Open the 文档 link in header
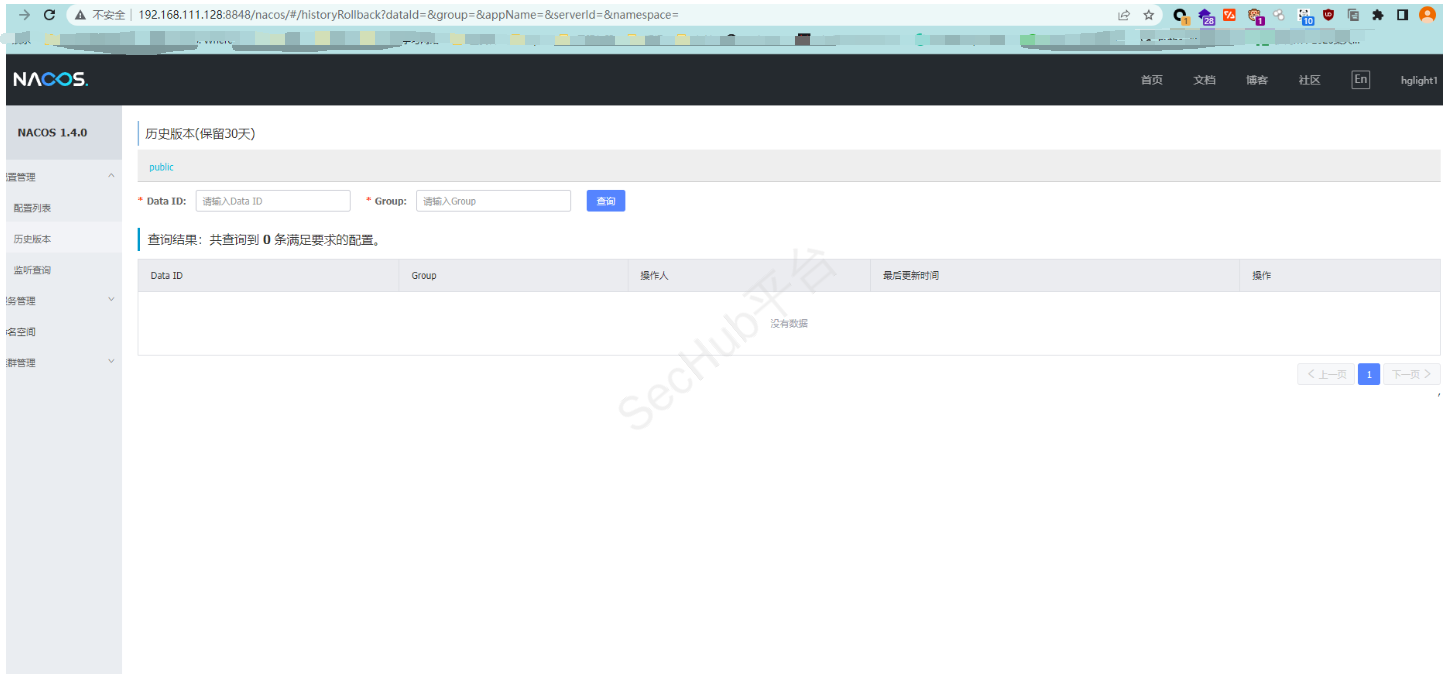 (1204, 80)
